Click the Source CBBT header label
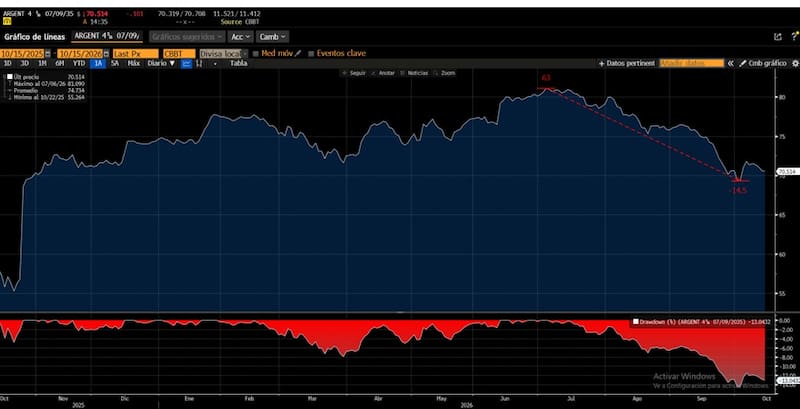This screenshot has width=800, height=409. (240, 22)
